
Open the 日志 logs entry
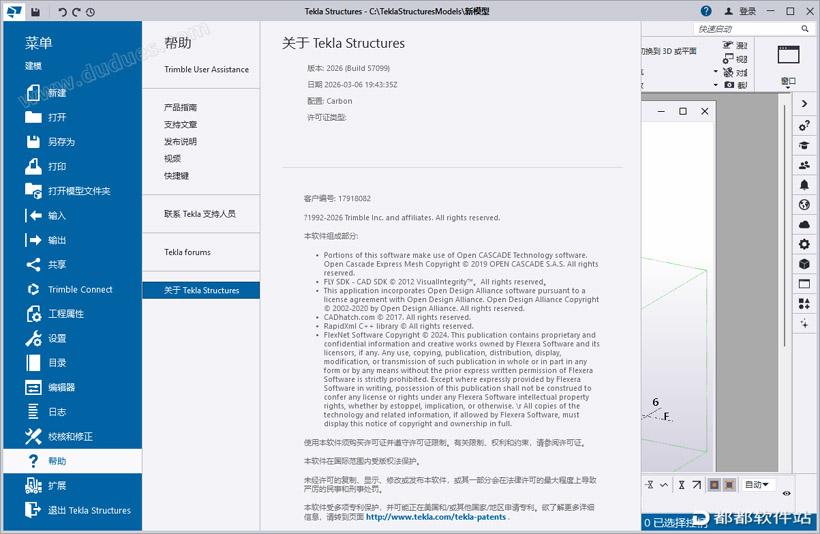[x=73, y=412]
